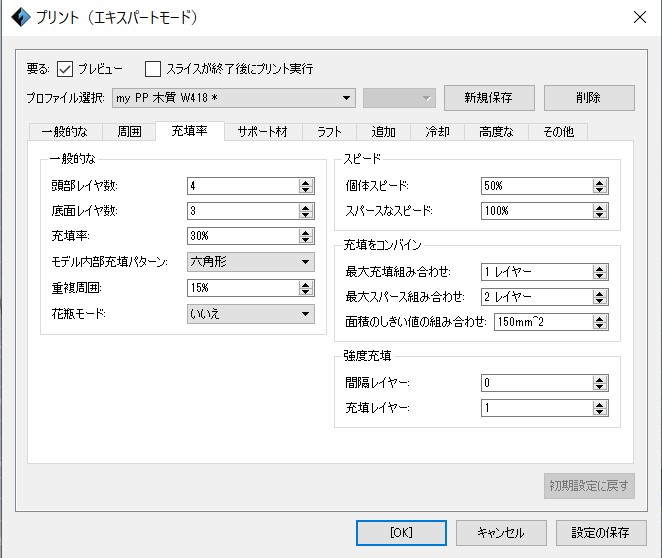Viewport: 662px width, 558px height.
Task: Increase 最大スパース組み合わせ with up arrow
Action: pyautogui.click(x=600, y=293)
